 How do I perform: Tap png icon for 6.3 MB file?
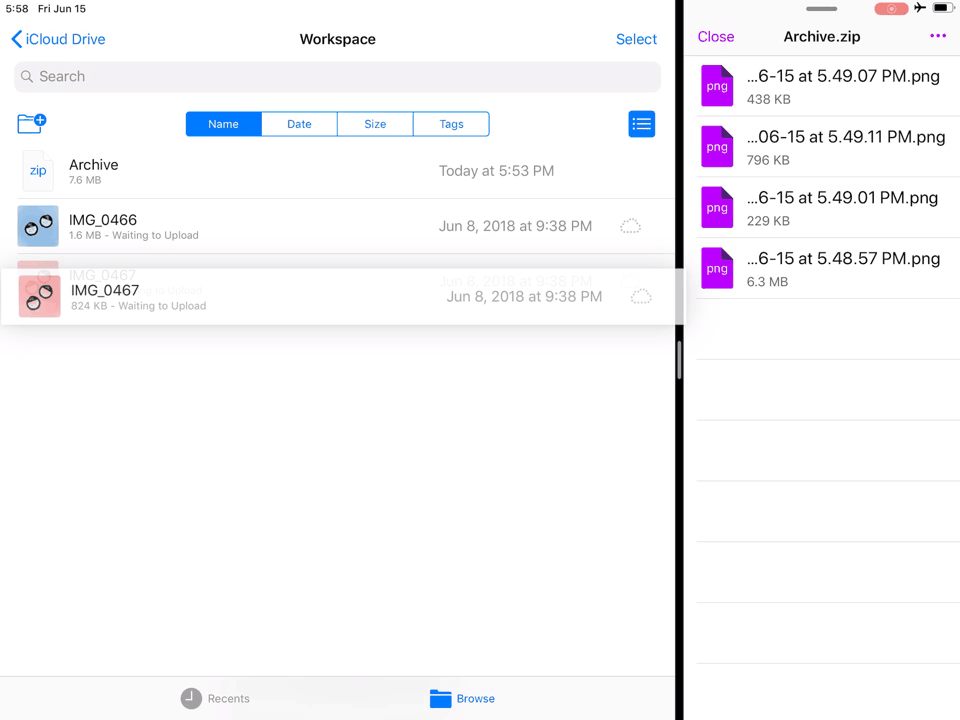pyautogui.click(x=717, y=268)
